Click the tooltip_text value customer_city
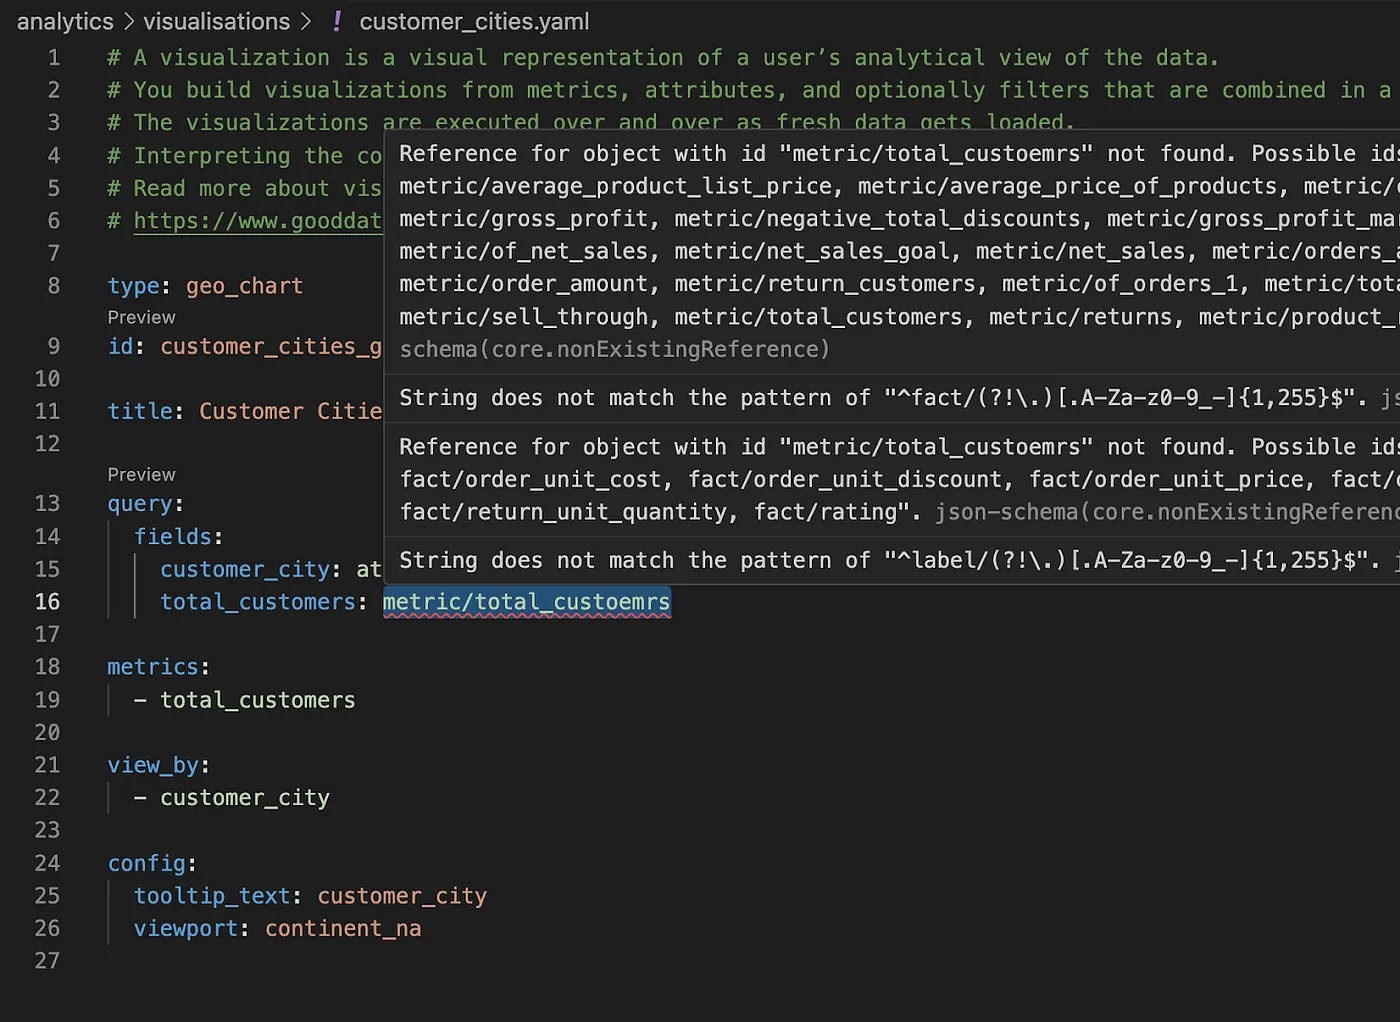Image resolution: width=1400 pixels, height=1022 pixels. point(402,895)
